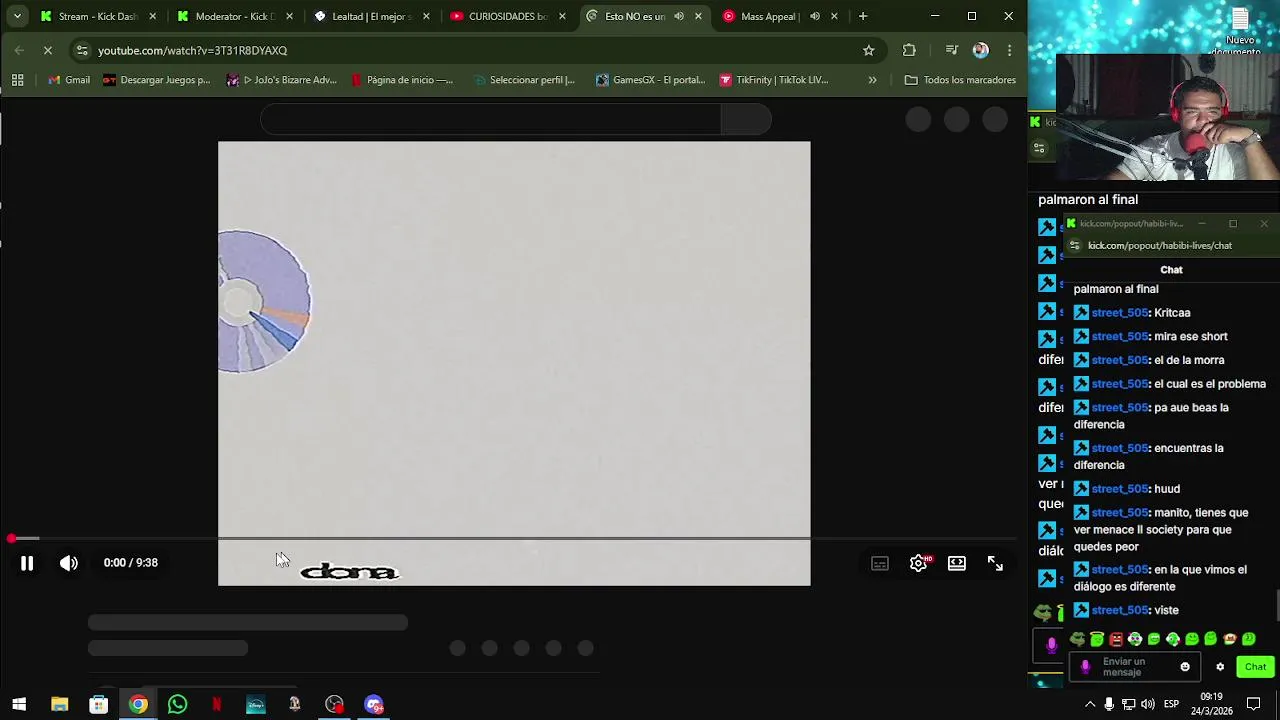
Task: Click street_505 username on Kritcaa message
Action: (x=1120, y=313)
